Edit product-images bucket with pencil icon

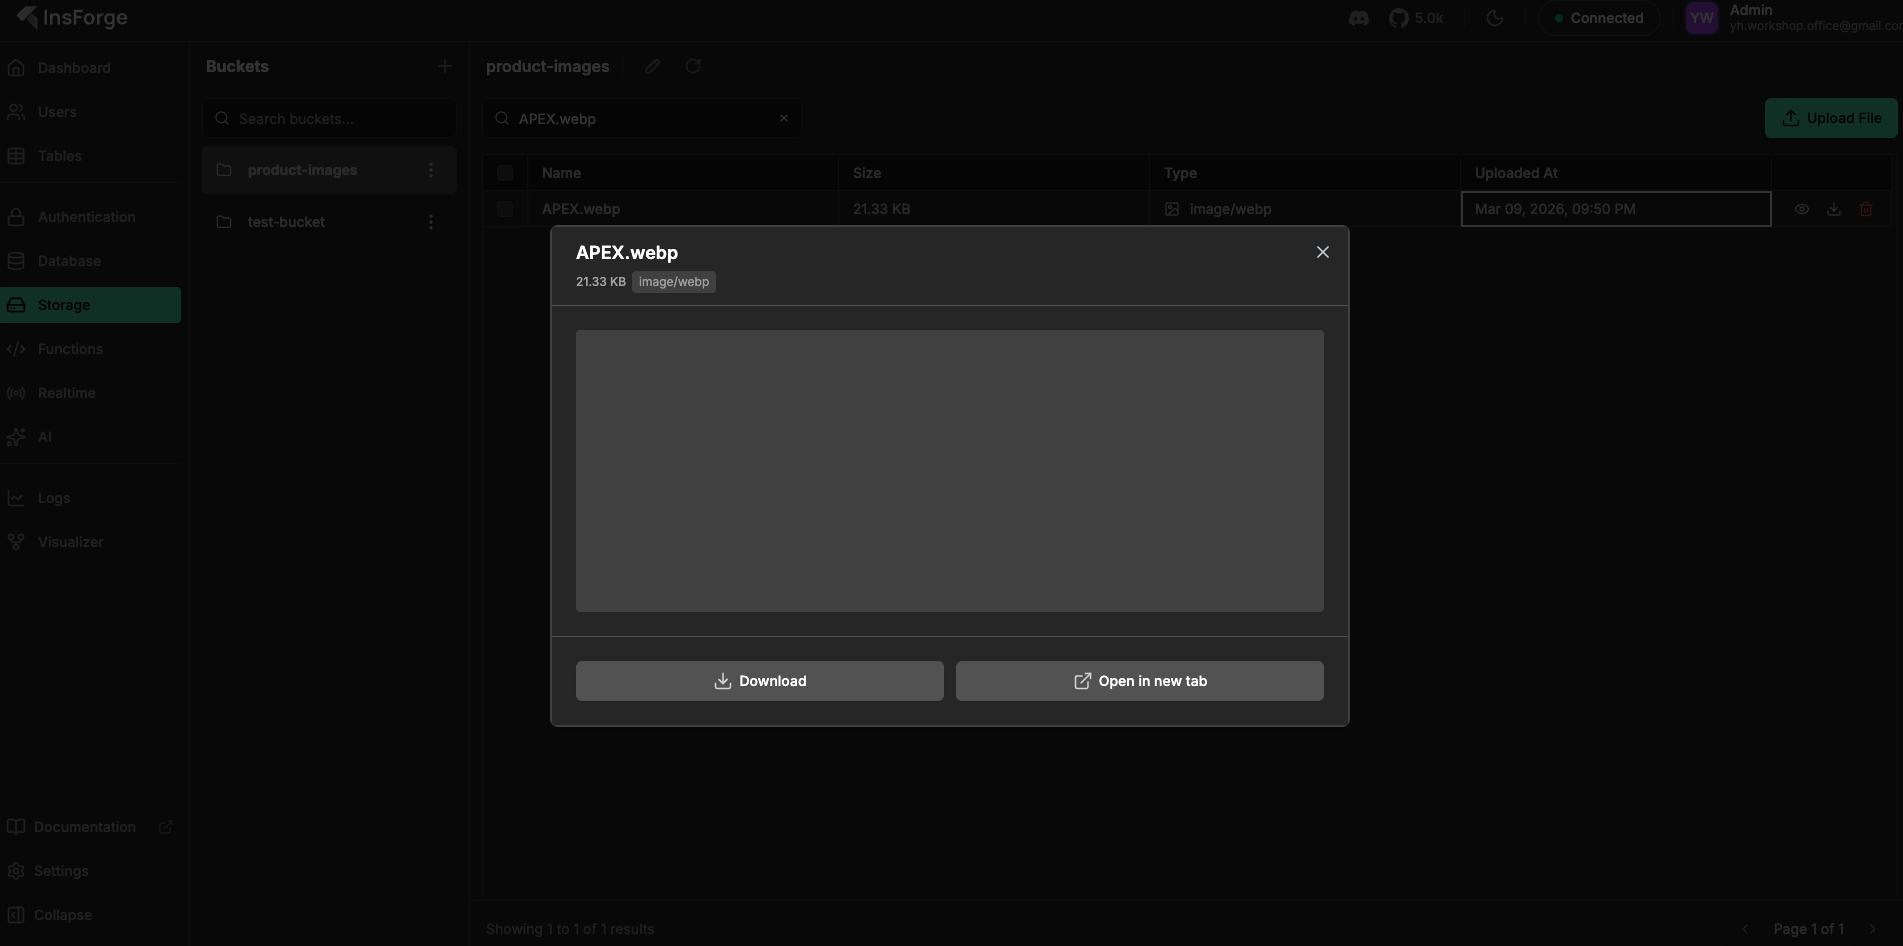653,66
